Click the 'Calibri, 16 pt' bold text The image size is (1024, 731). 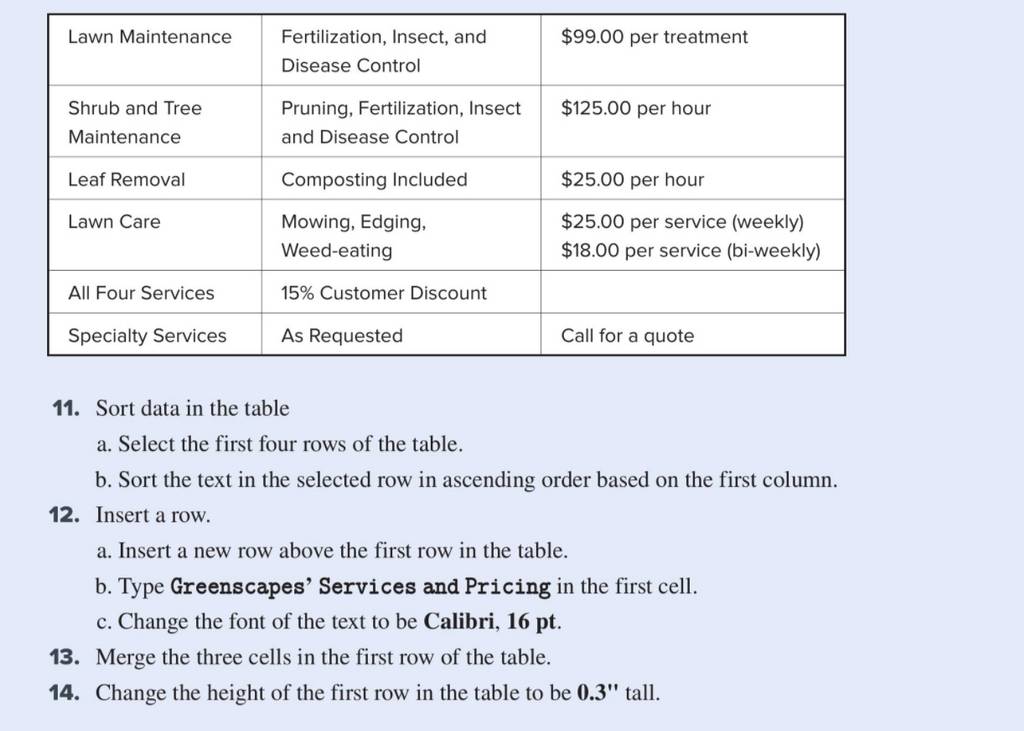pyautogui.click(x=491, y=621)
